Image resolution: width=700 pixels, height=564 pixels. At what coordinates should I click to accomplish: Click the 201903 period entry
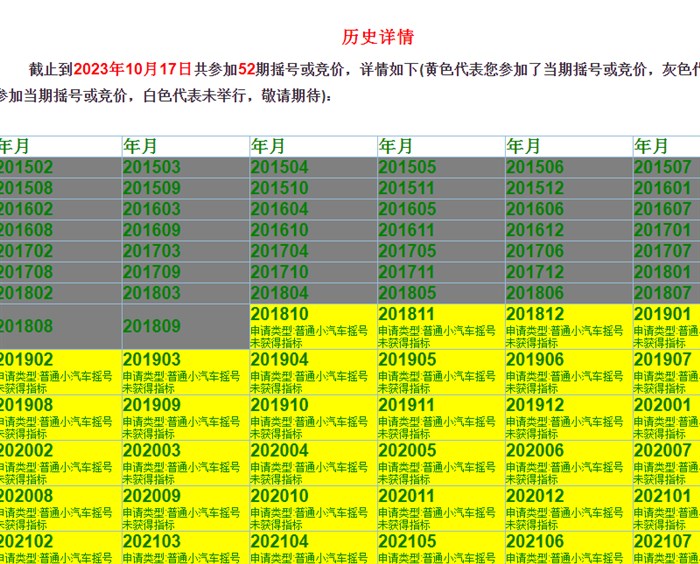[185, 371]
